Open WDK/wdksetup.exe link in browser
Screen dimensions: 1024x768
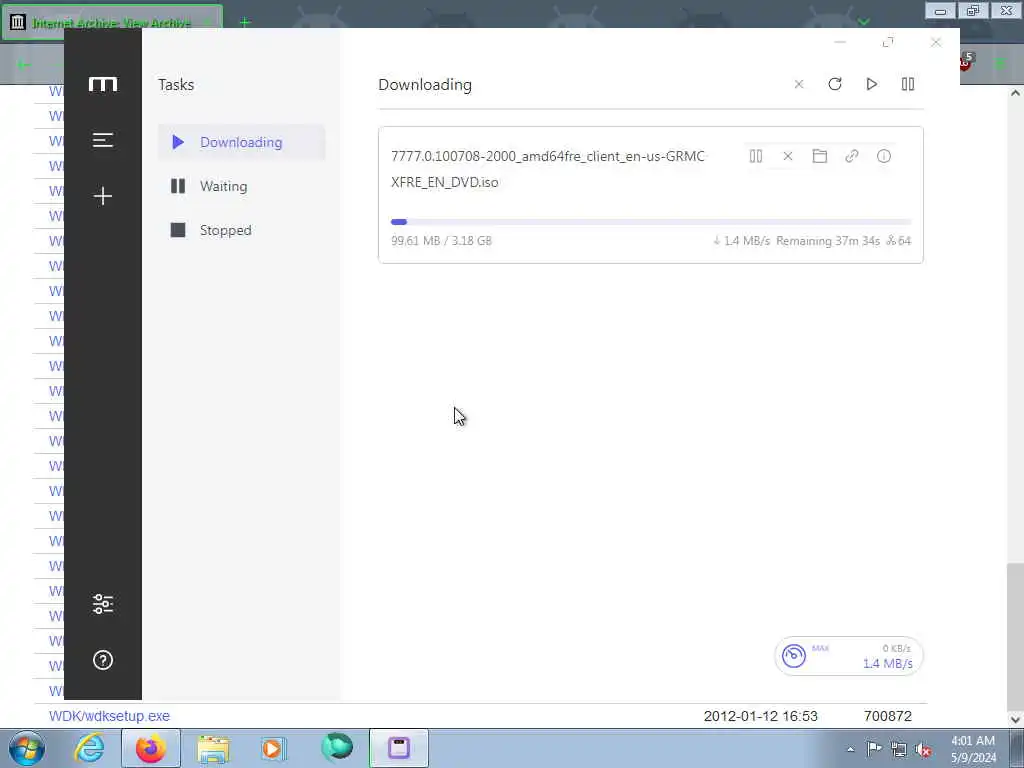(x=109, y=716)
